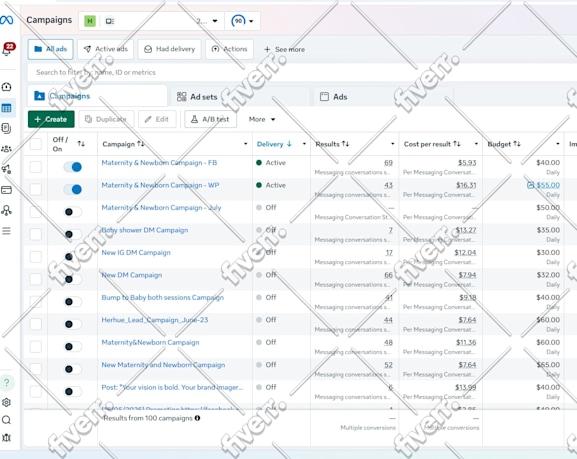Click the Edit button

pos(157,119)
